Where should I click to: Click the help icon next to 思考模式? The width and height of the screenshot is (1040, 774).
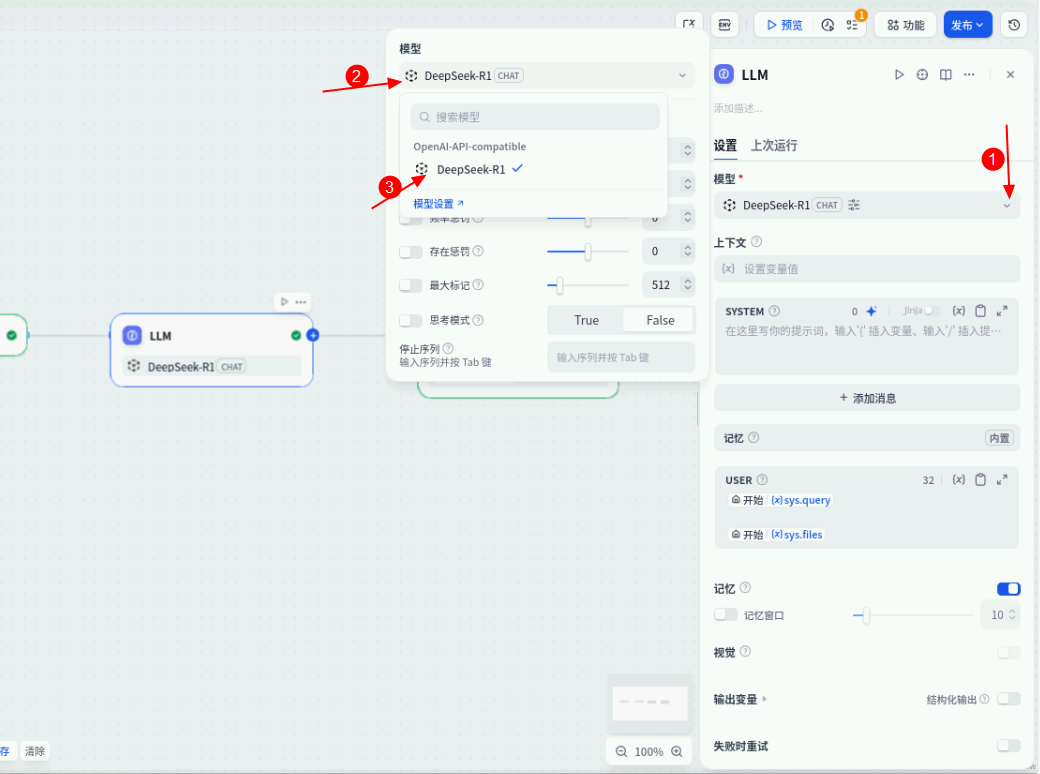click(478, 320)
